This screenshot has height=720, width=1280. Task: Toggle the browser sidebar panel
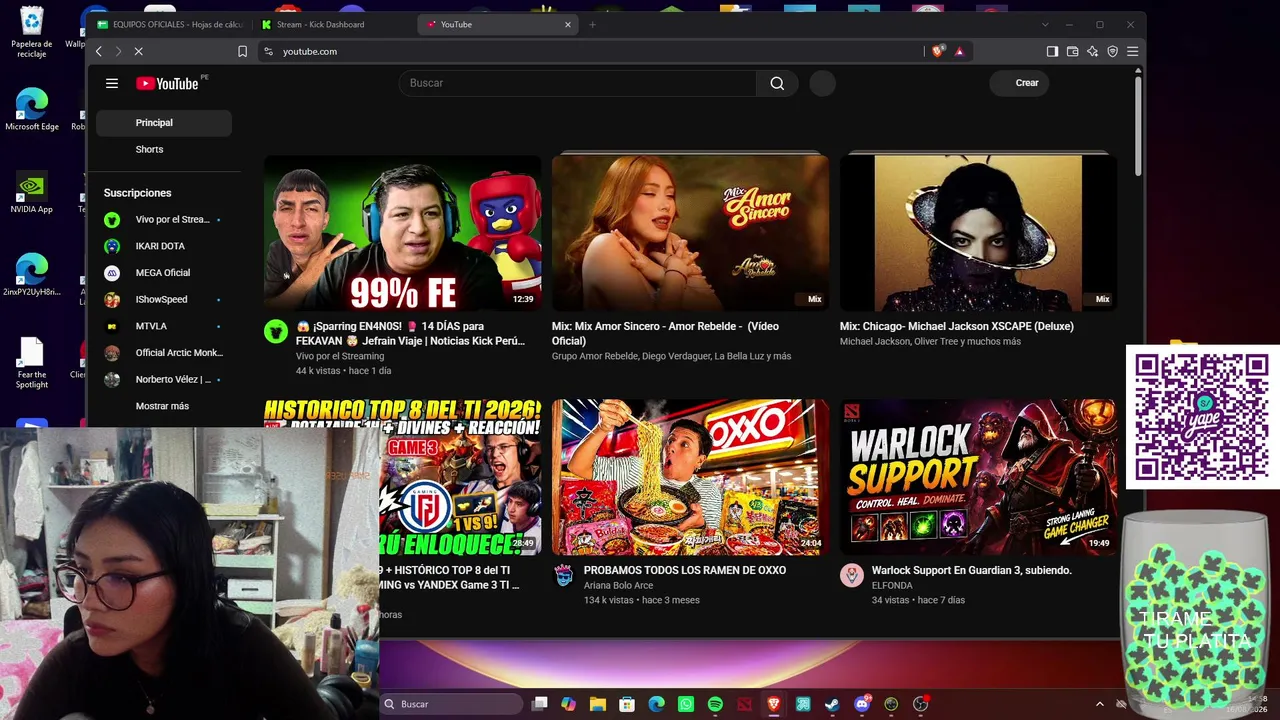pyautogui.click(x=1052, y=51)
